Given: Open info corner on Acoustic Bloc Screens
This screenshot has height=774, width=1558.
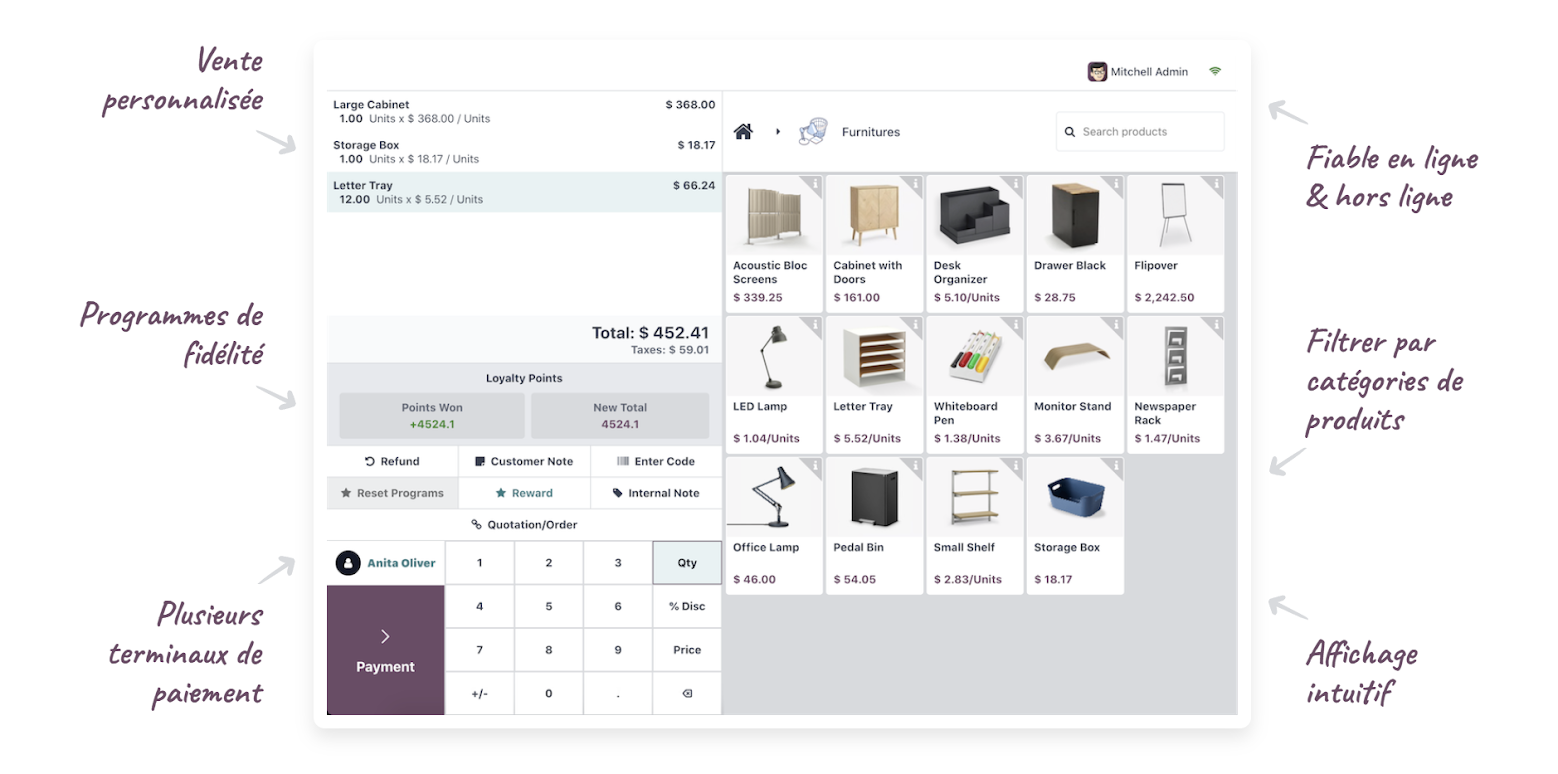Looking at the screenshot, I should pyautogui.click(x=815, y=184).
